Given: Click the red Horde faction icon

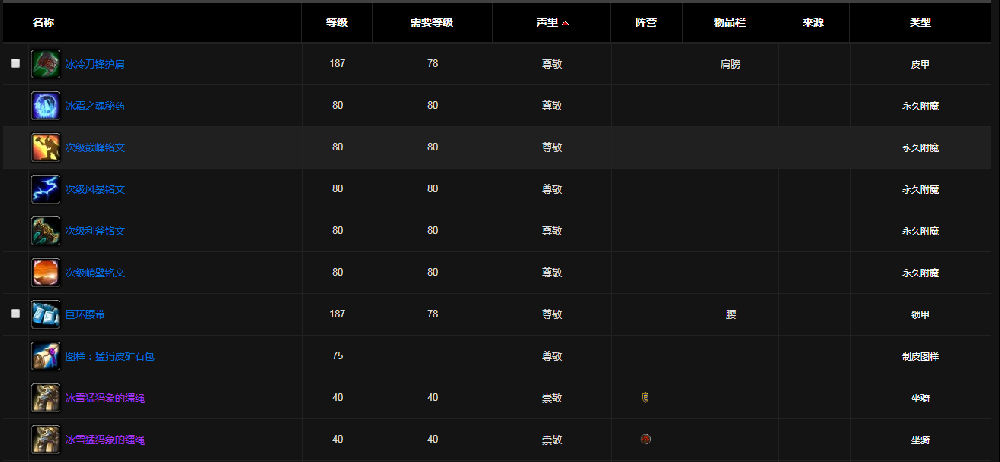Looking at the screenshot, I should click(x=645, y=439).
